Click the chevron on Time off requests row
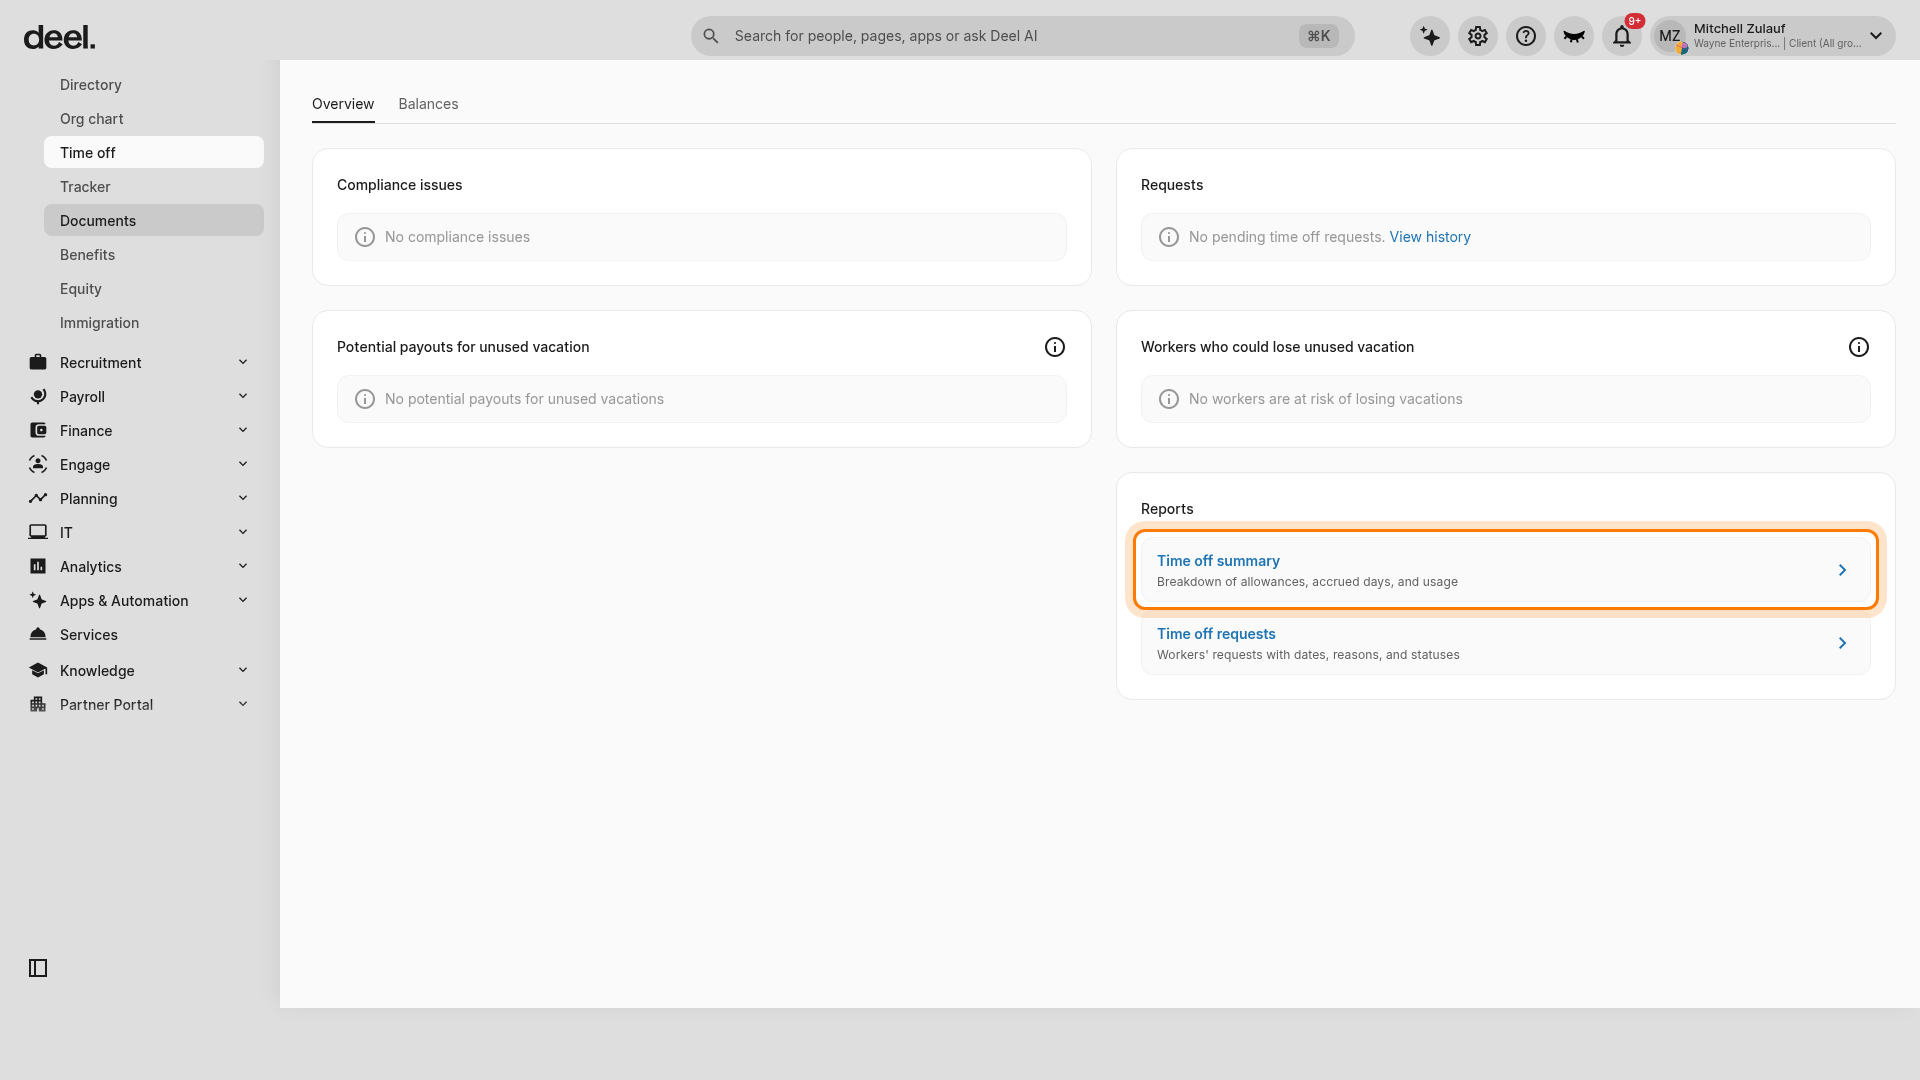The image size is (1920, 1080). [1842, 643]
